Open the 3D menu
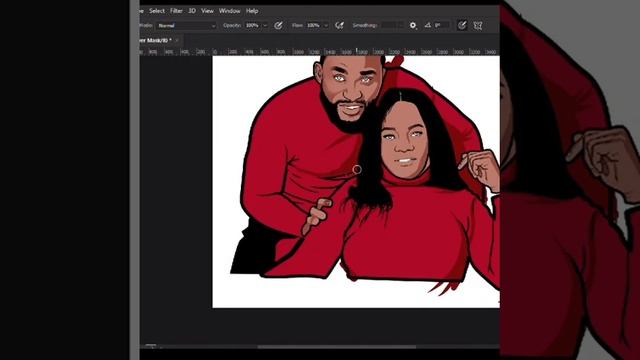Image resolution: width=640 pixels, height=360 pixels. [x=192, y=11]
